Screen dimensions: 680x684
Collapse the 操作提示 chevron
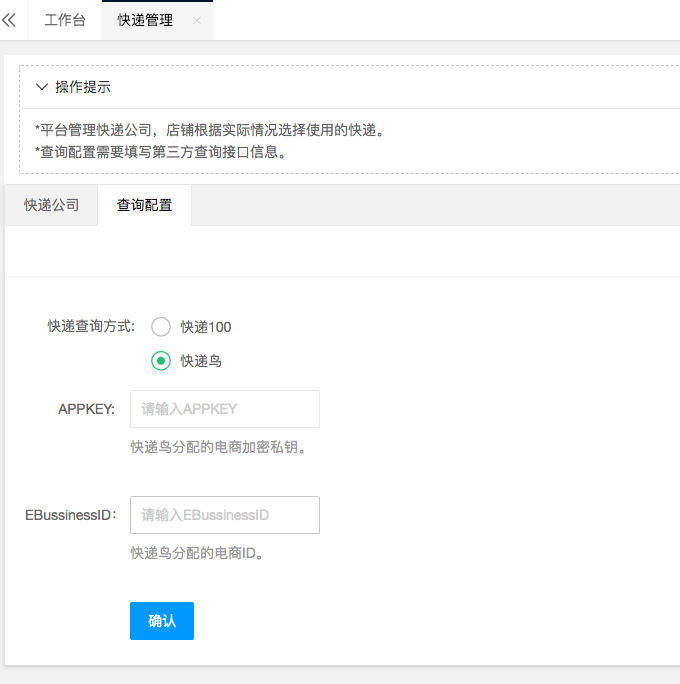pos(42,87)
